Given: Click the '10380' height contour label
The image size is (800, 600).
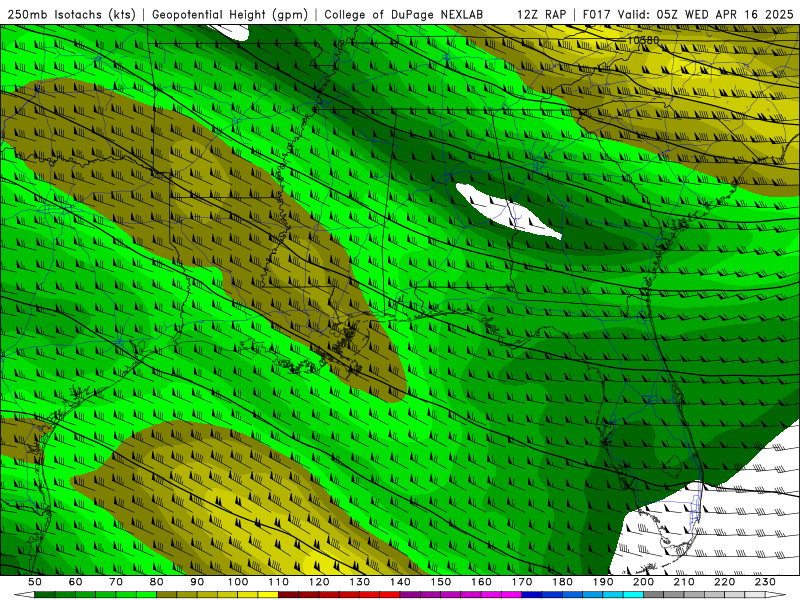Looking at the screenshot, I should tap(643, 40).
